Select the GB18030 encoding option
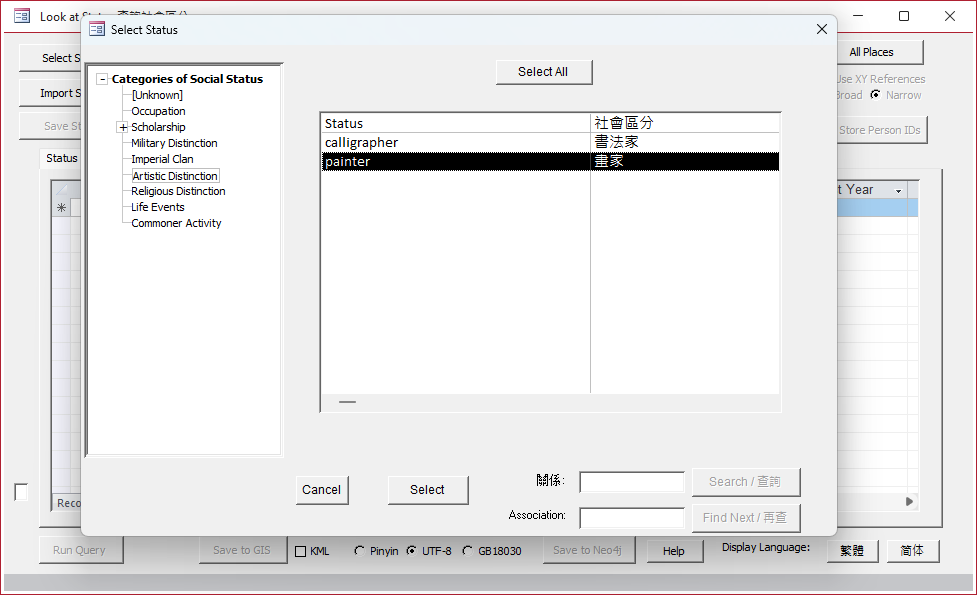The height and width of the screenshot is (595, 977). coord(468,551)
